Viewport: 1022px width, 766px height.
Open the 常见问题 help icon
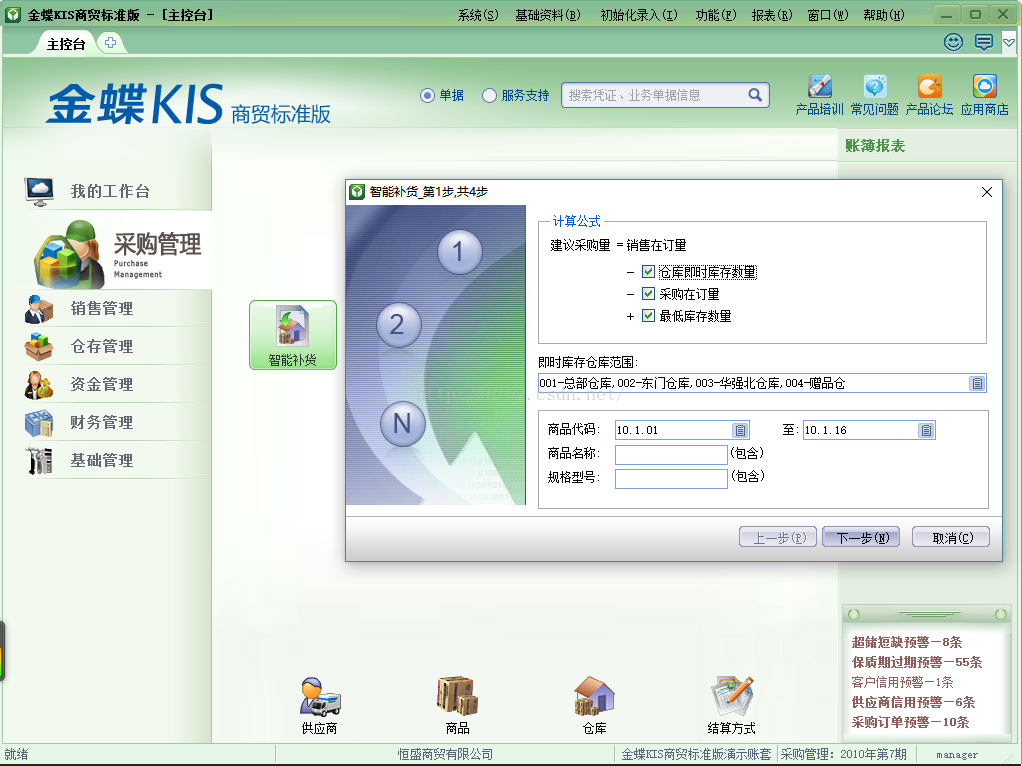[x=875, y=95]
